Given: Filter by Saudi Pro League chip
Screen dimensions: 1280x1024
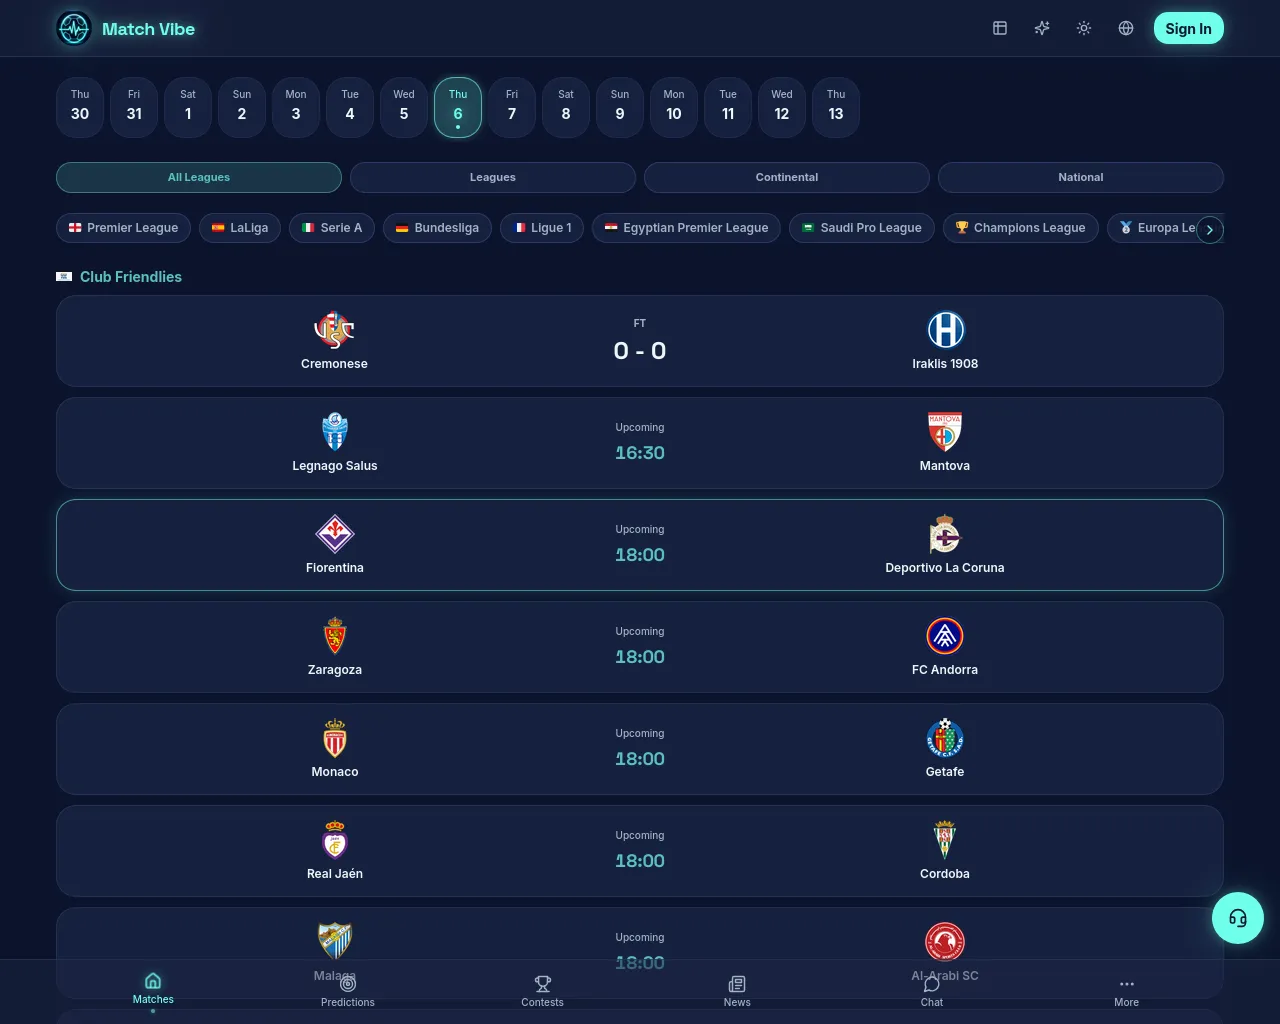Looking at the screenshot, I should click(862, 228).
